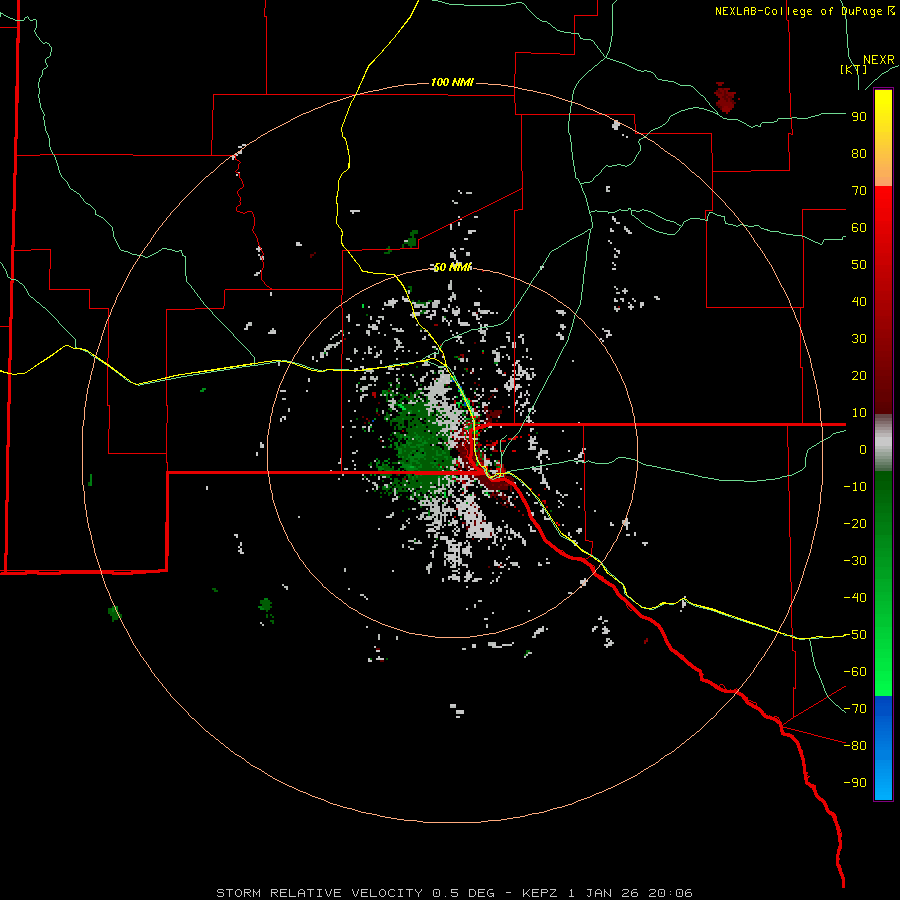Click the 10 value on velocity scale
Screen dimensions: 900x900
tap(859, 413)
